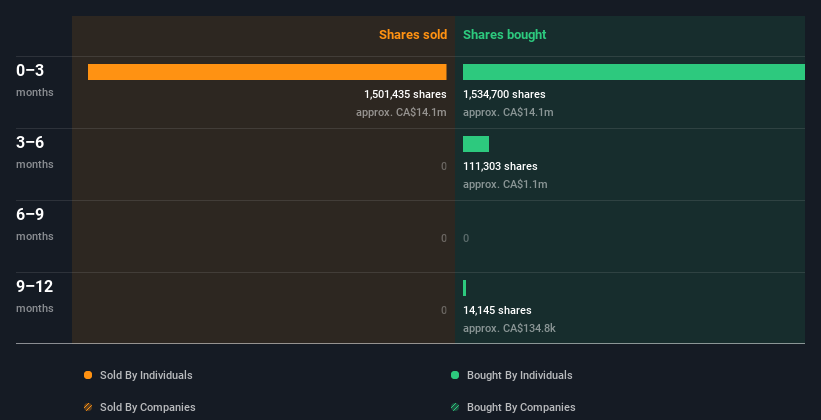Screen dimensions: 821x420
Task: Click the 0 bought value in the 6–9 row
Action: tap(466, 238)
